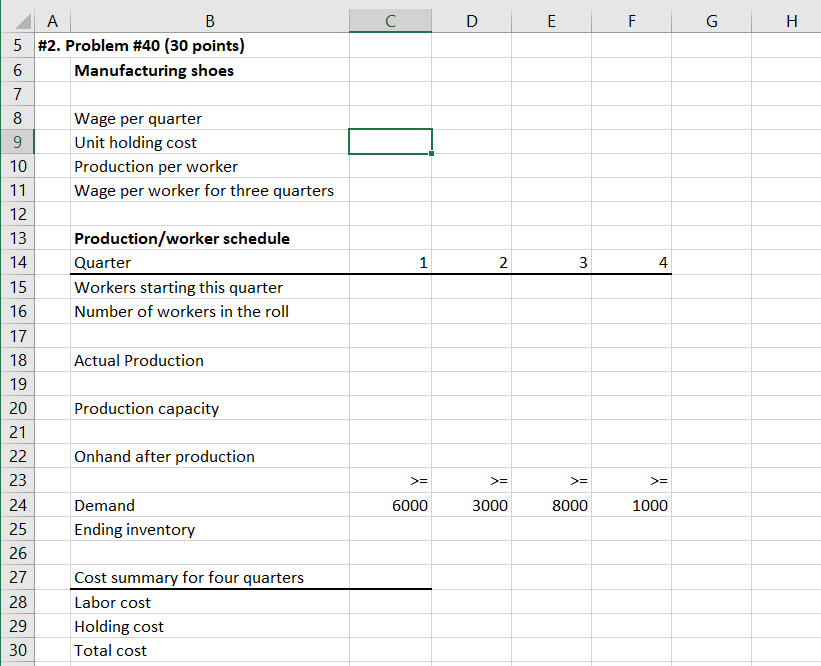This screenshot has width=821, height=666.
Task: Select row 30 header
Action: point(17,650)
